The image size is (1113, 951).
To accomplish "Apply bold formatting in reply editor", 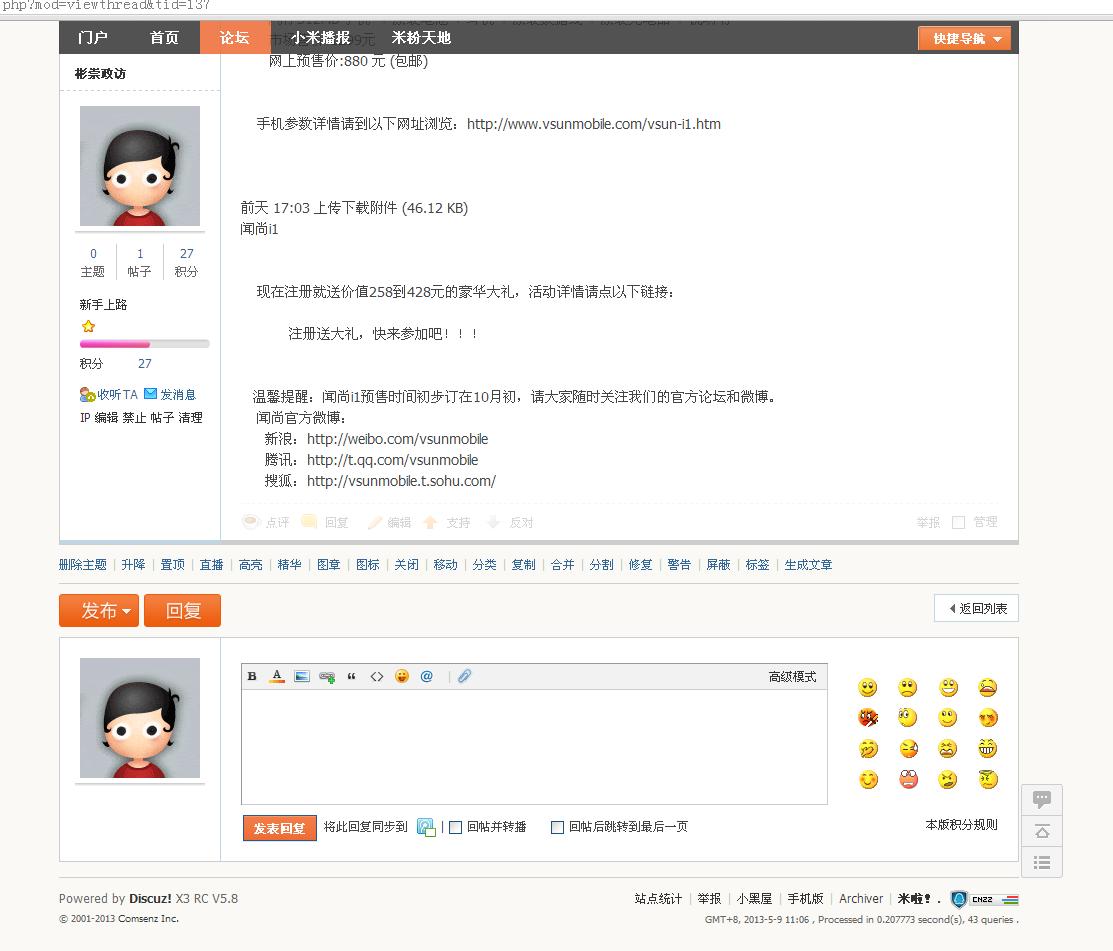I will [252, 676].
